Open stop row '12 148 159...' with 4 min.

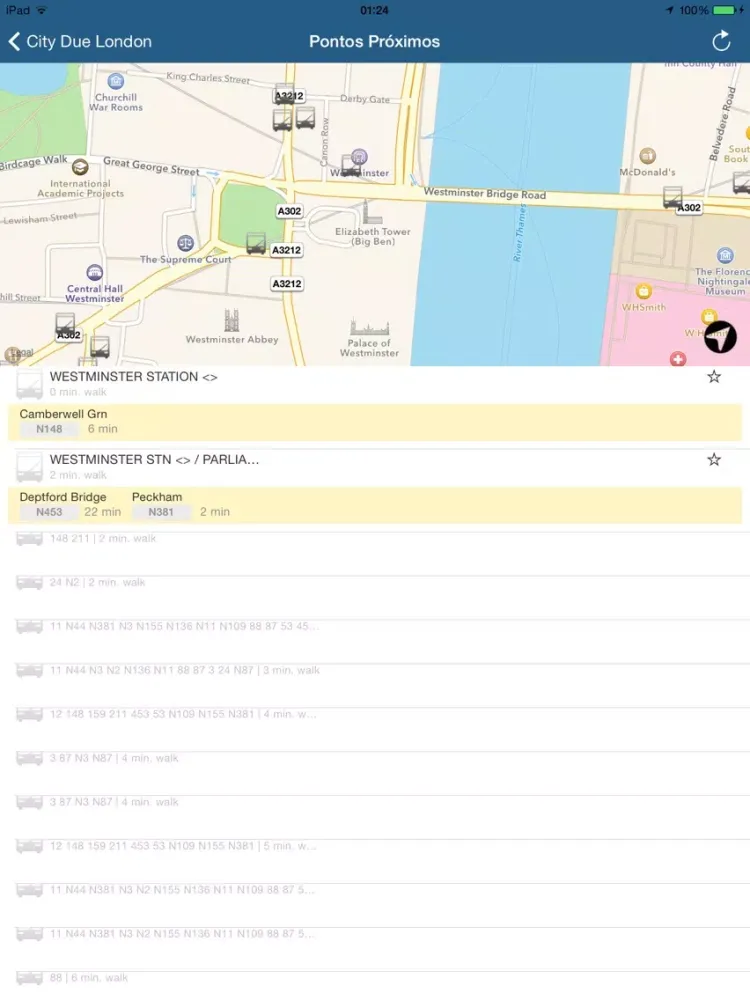(x=375, y=730)
